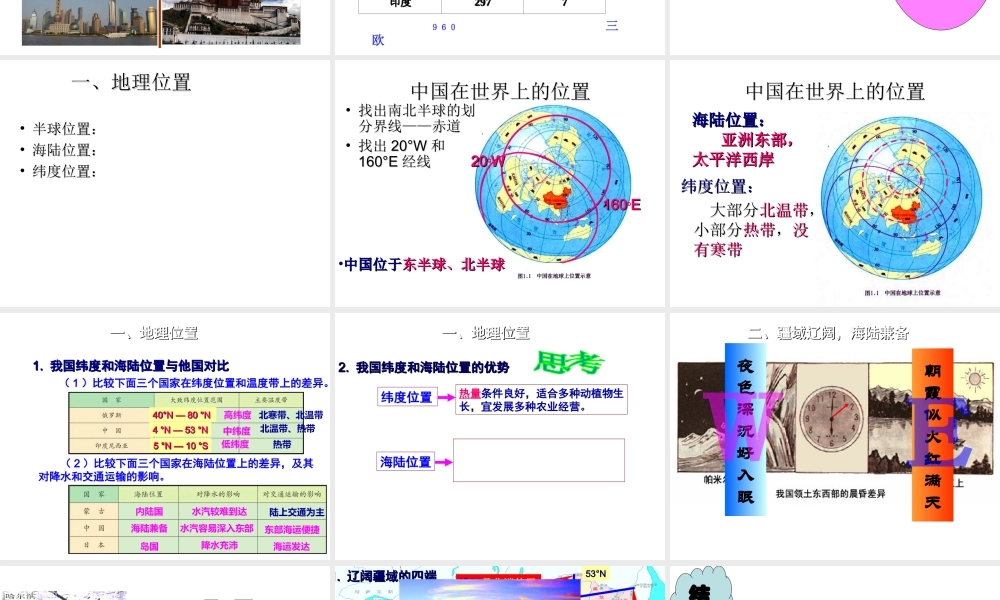Click table cell 5°N — 10°S

(x=180, y=445)
